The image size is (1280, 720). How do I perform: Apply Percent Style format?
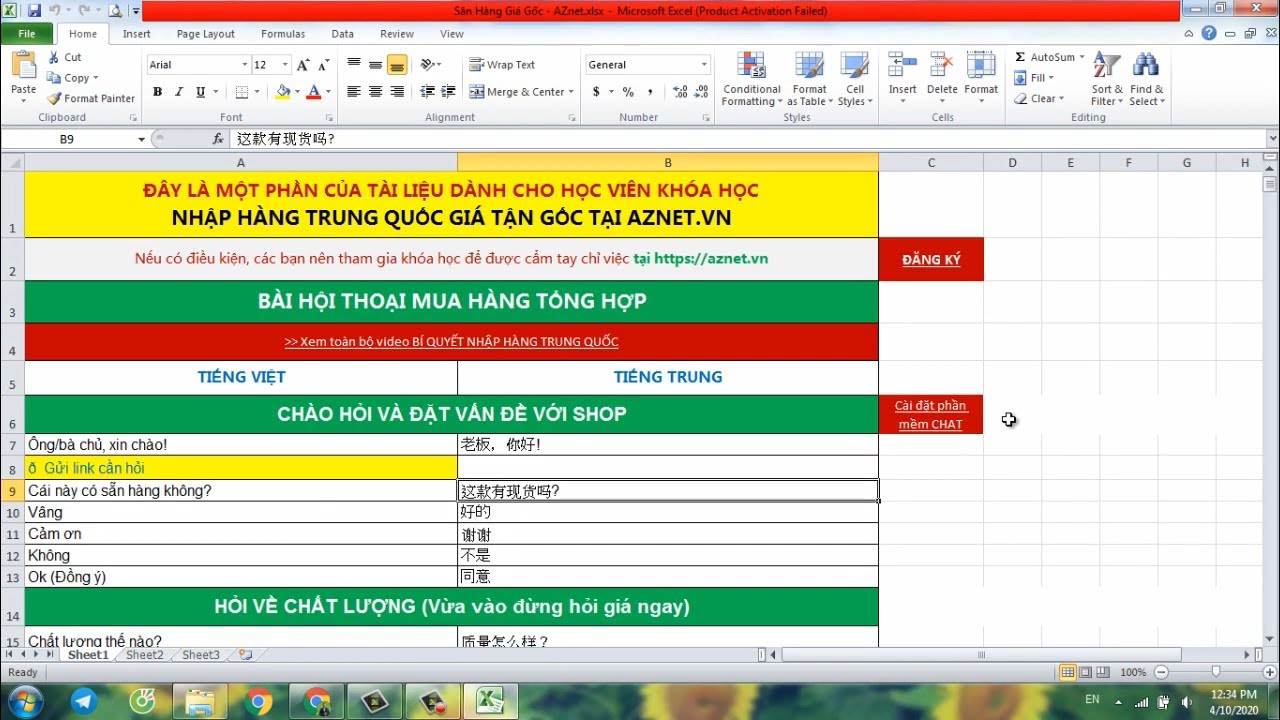coord(628,92)
